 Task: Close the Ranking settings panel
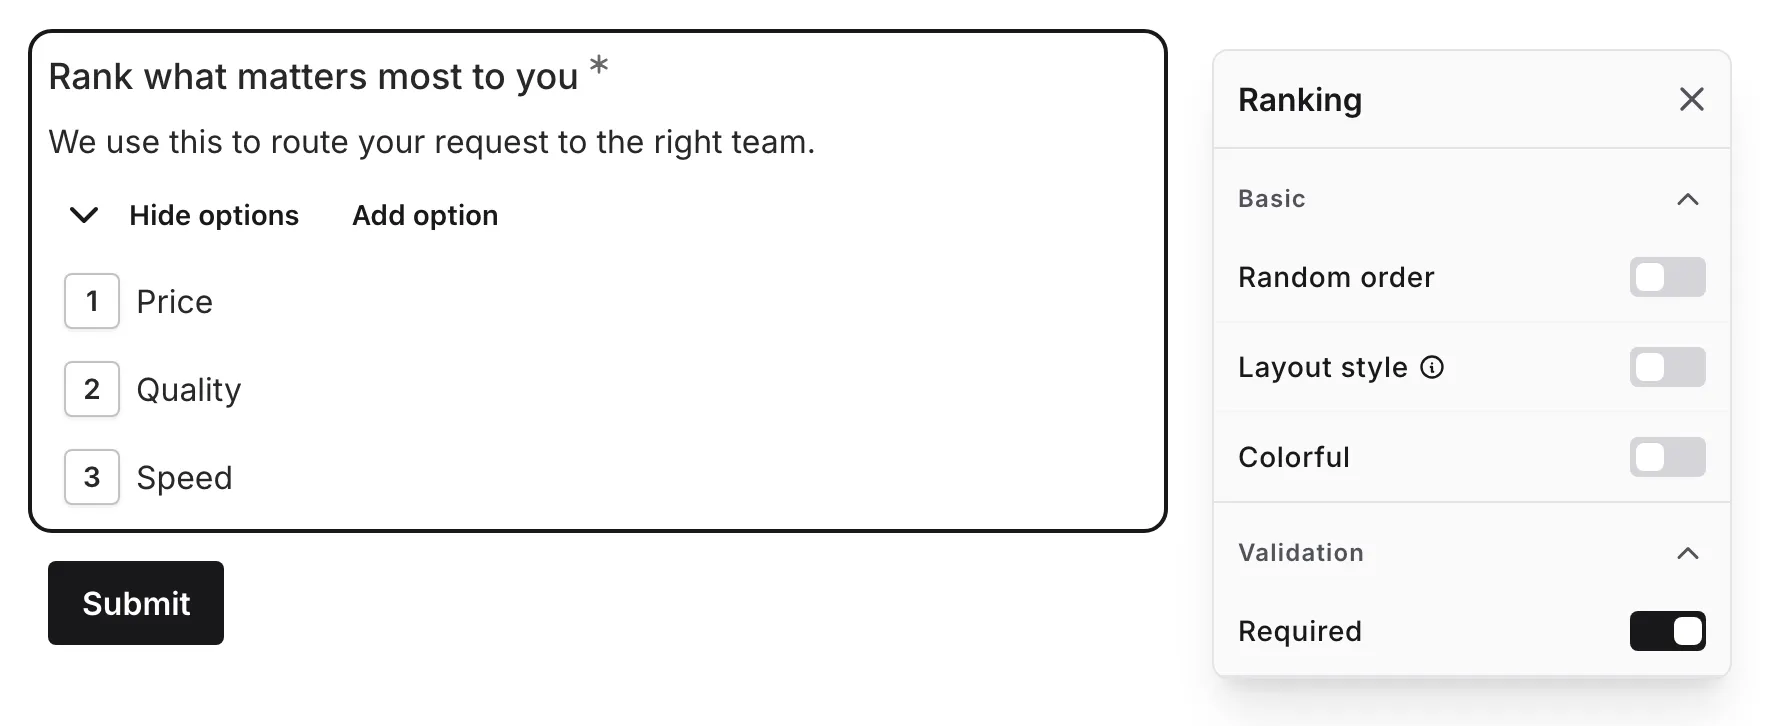tap(1691, 99)
